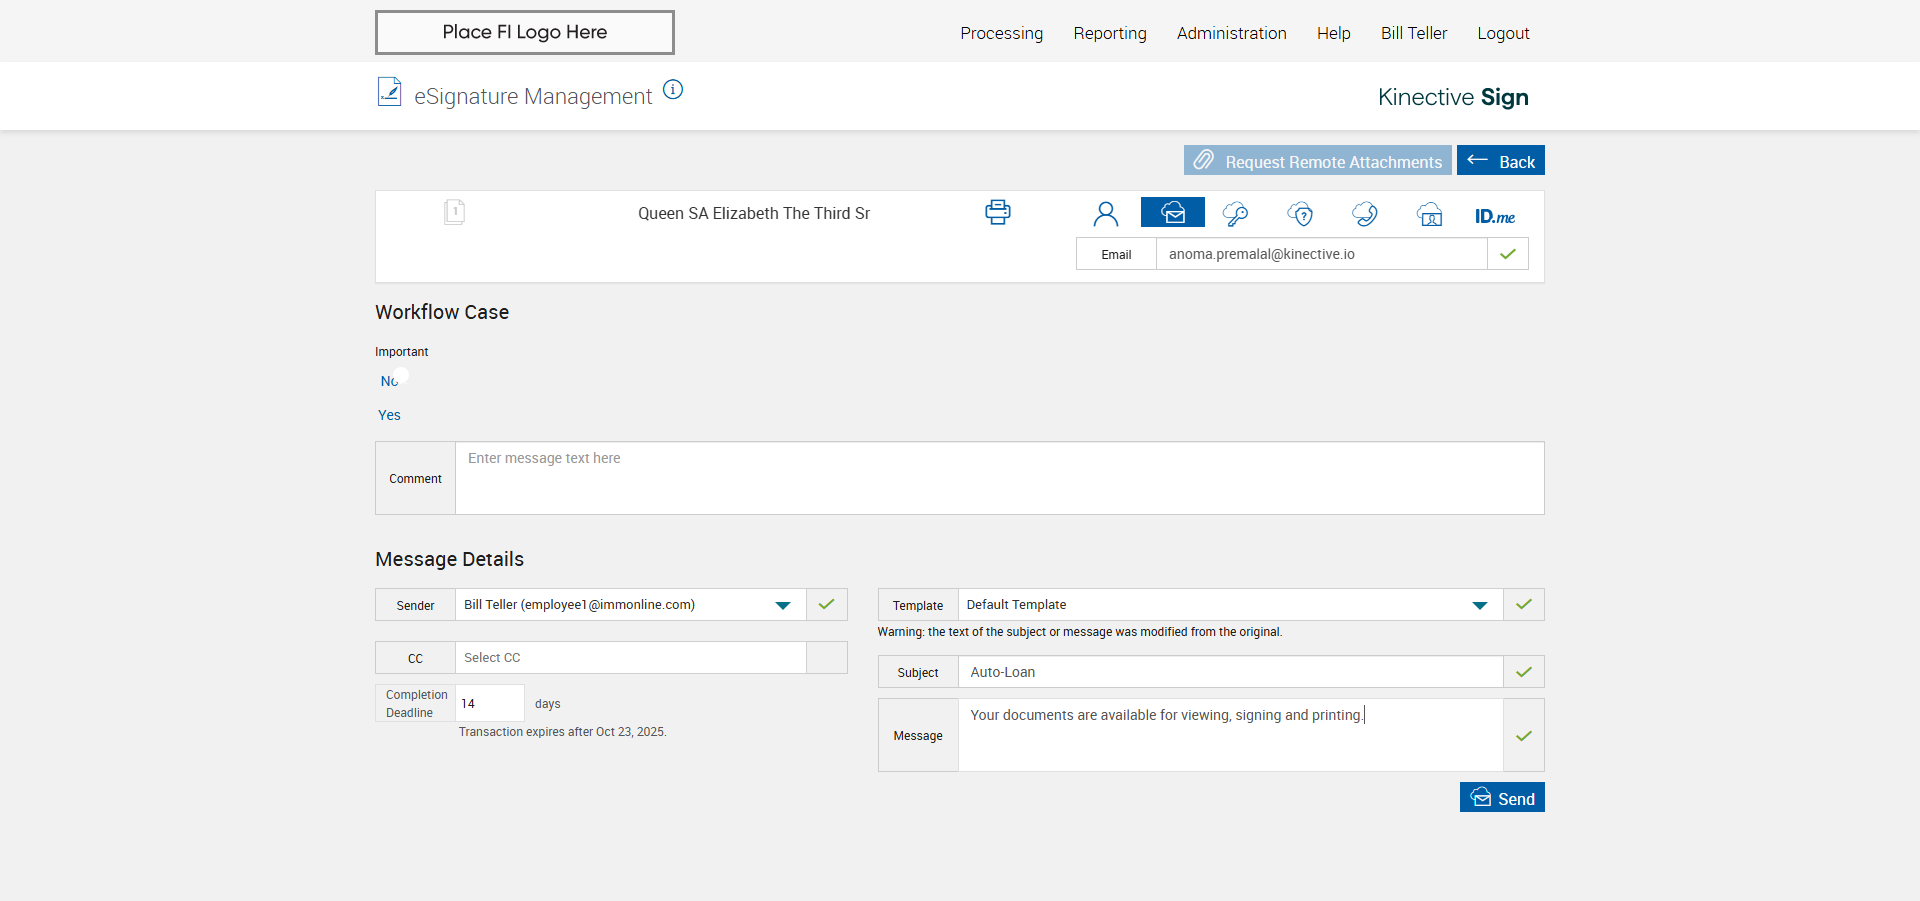Choose the cloud shield question authentication icon

(x=1300, y=214)
